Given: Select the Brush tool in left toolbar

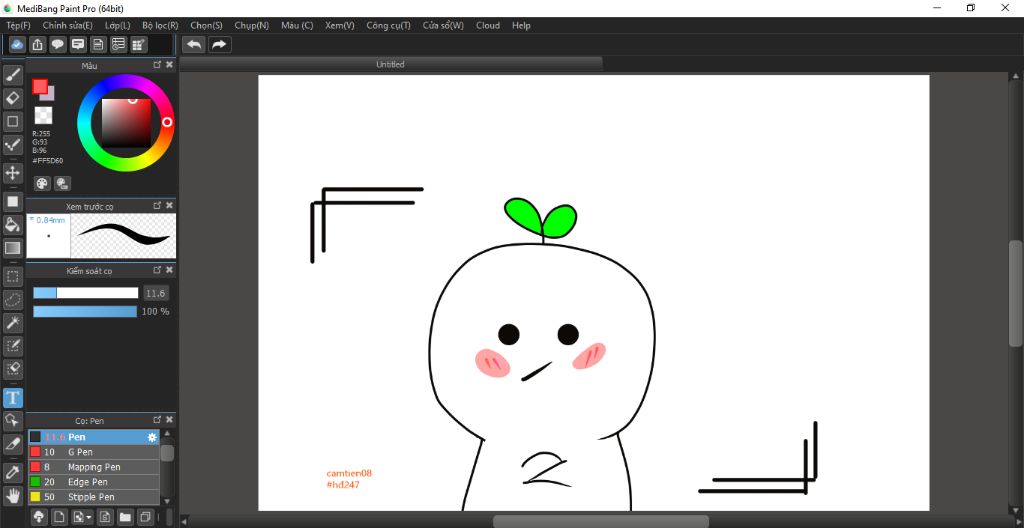Looking at the screenshot, I should coord(12,75).
